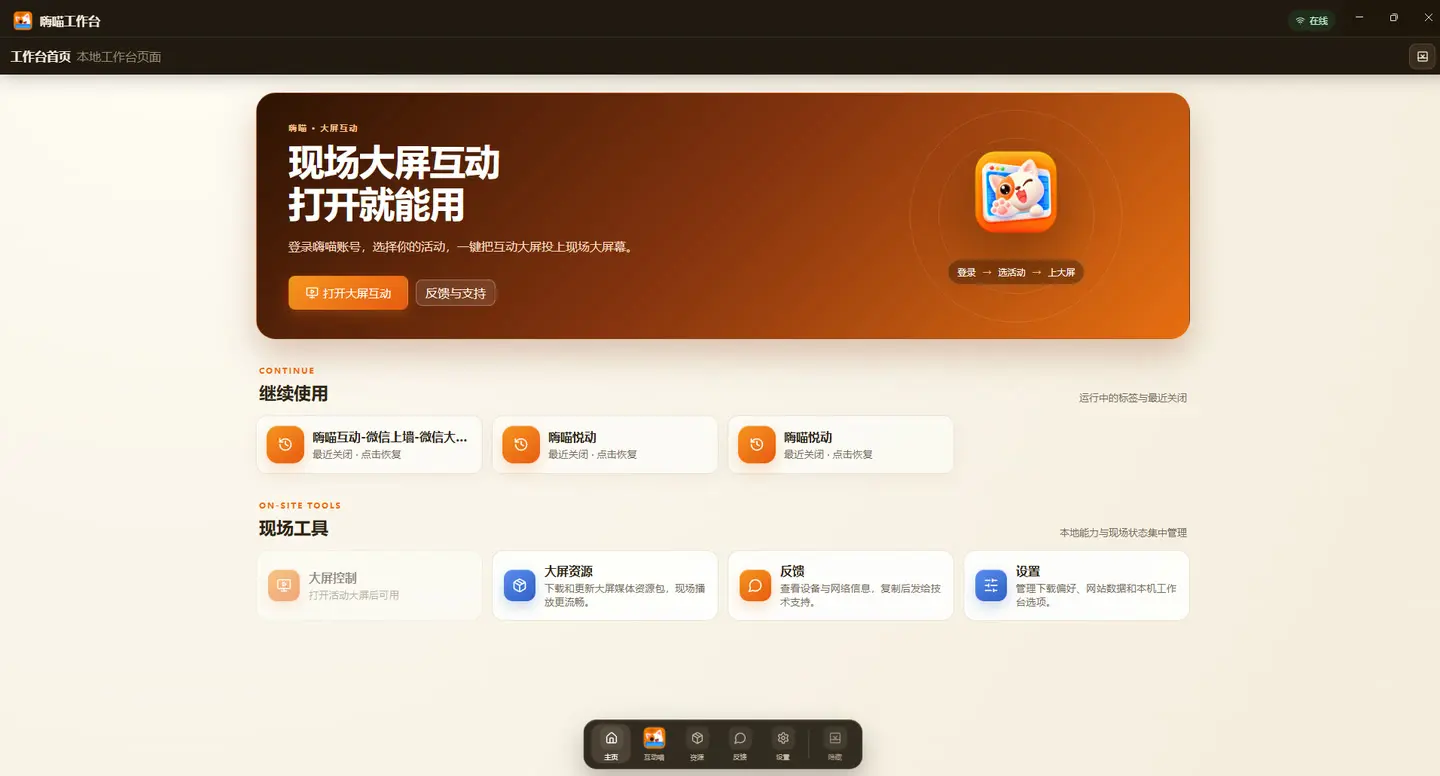Open 资源 box icon in the bottom dock
Image resolution: width=1440 pixels, height=776 pixels.
point(697,744)
